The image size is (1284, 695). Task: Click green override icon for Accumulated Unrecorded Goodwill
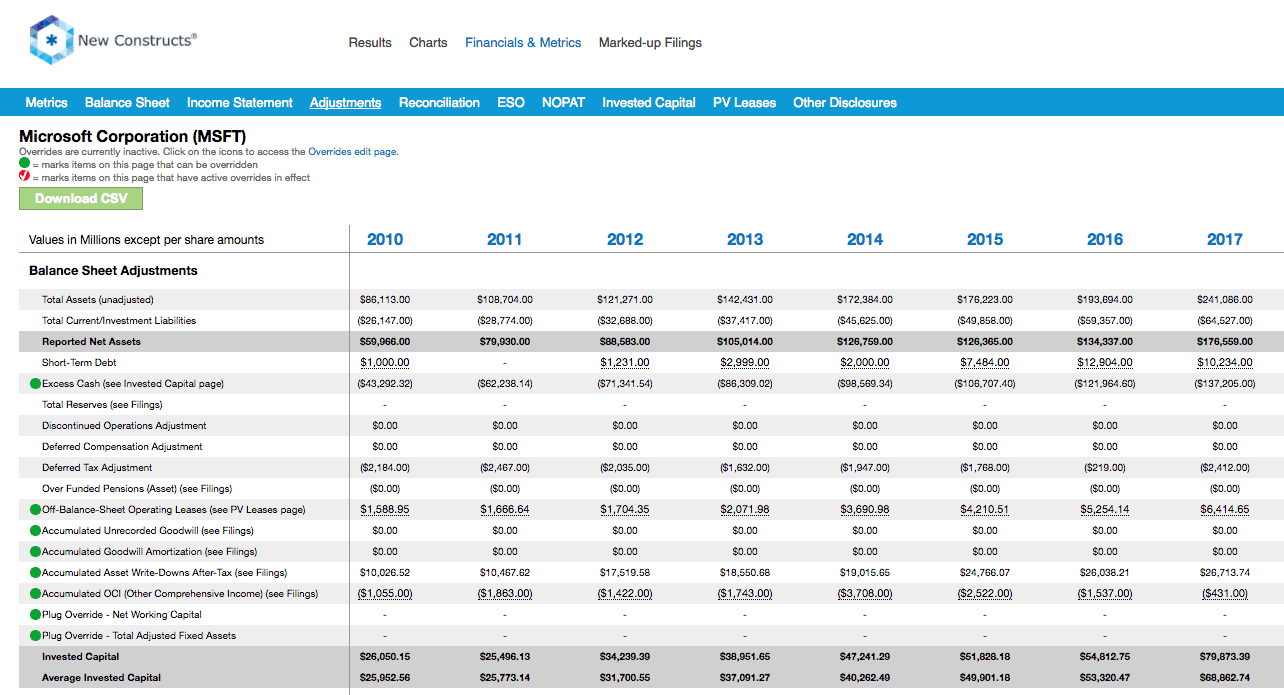(36, 530)
